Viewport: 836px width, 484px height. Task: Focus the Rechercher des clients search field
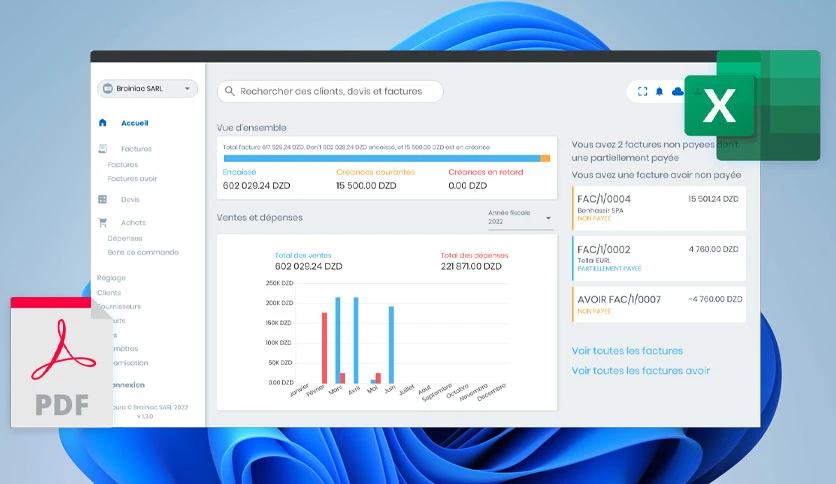[330, 91]
